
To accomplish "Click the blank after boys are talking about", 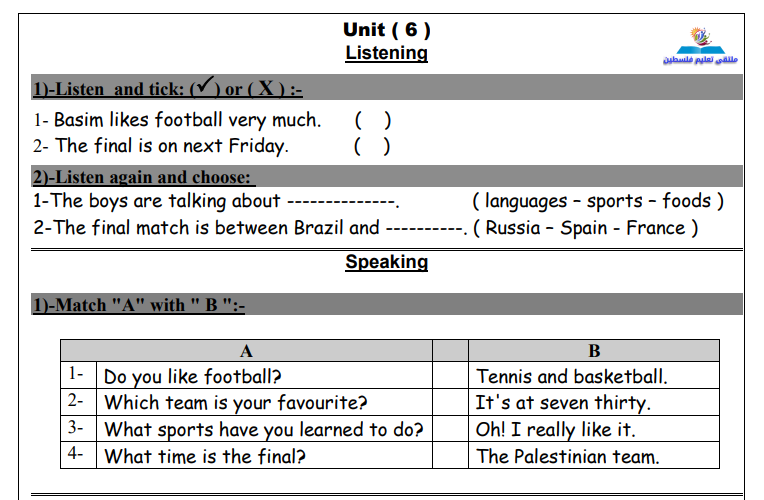I will [x=343, y=202].
